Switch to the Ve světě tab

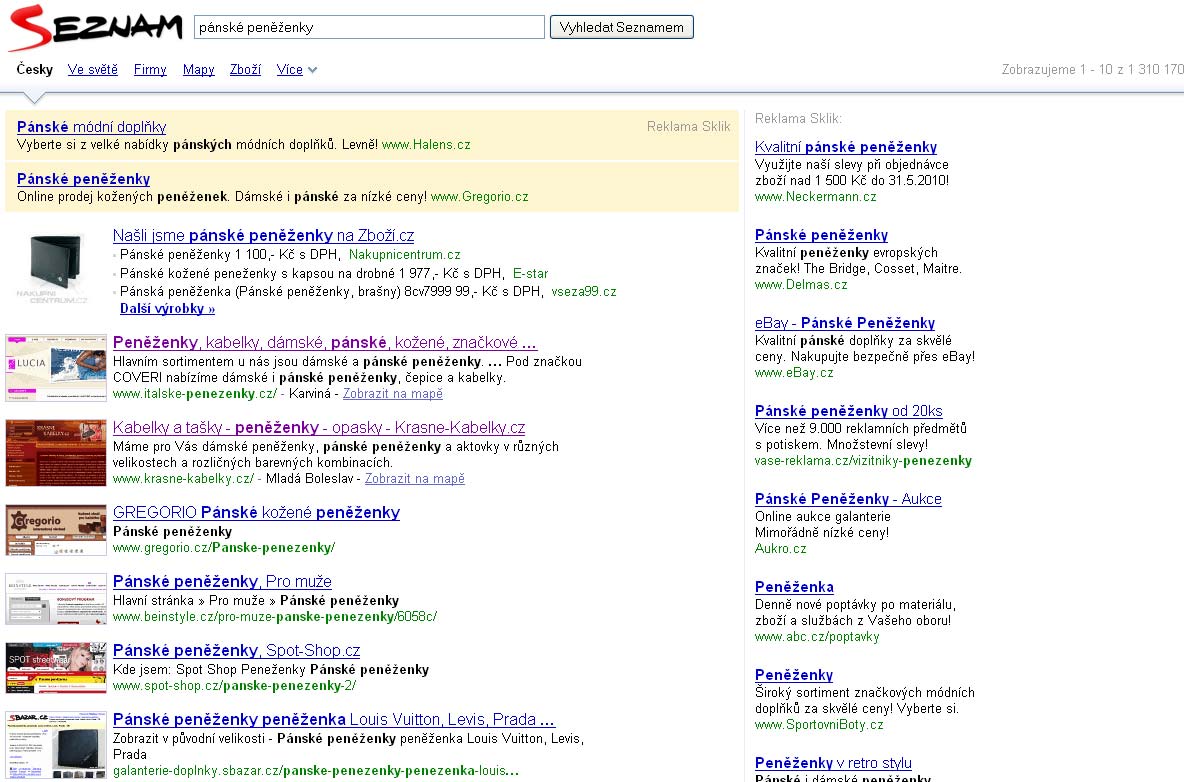pyautogui.click(x=93, y=69)
